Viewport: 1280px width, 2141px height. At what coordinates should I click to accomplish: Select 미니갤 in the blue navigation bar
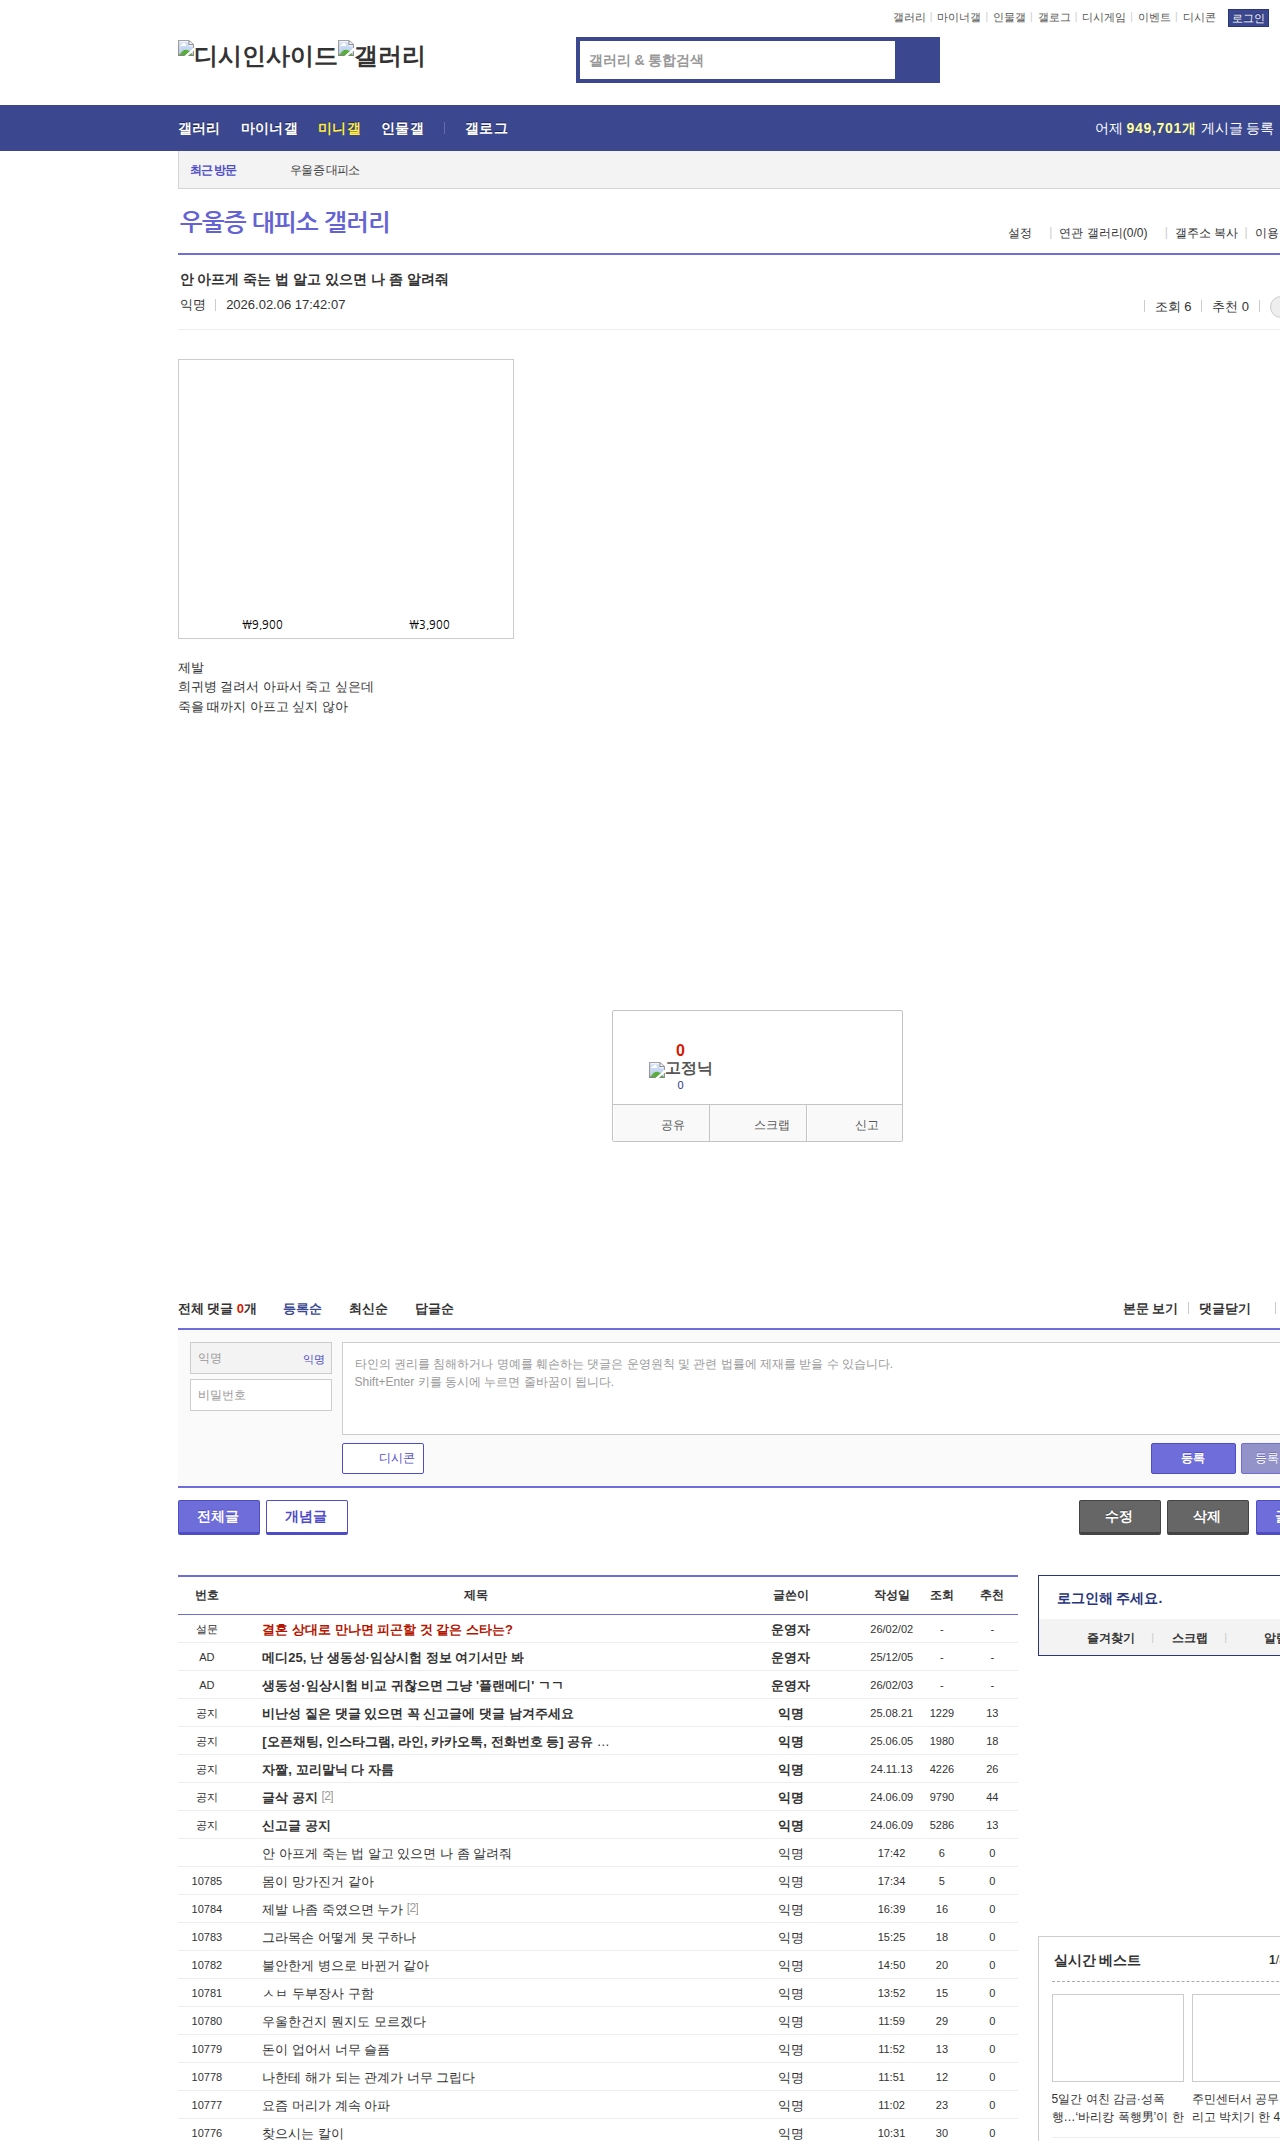coord(339,129)
